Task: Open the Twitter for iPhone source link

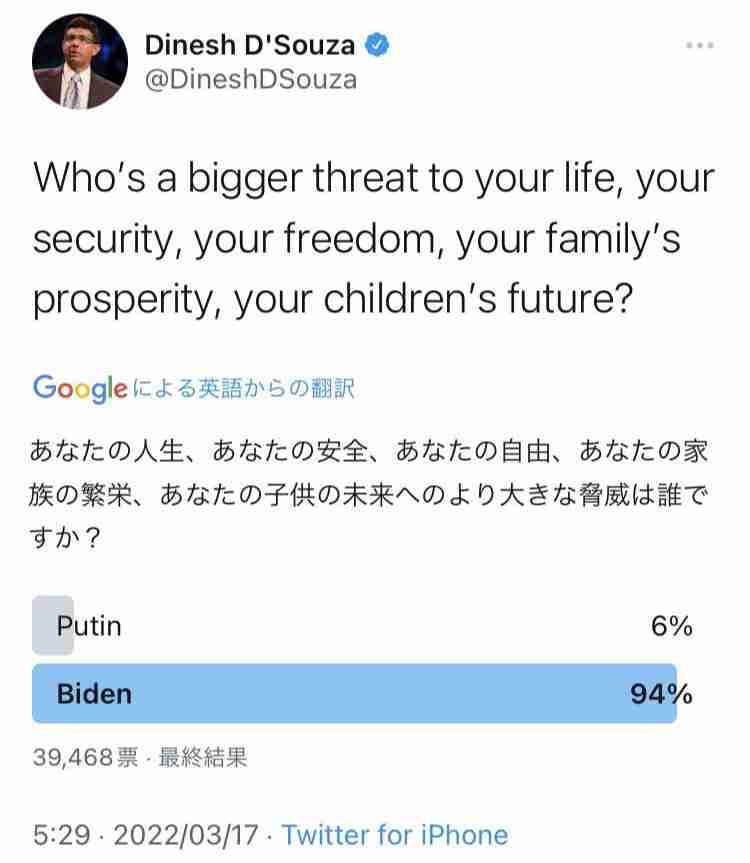Action: pyautogui.click(x=395, y=835)
